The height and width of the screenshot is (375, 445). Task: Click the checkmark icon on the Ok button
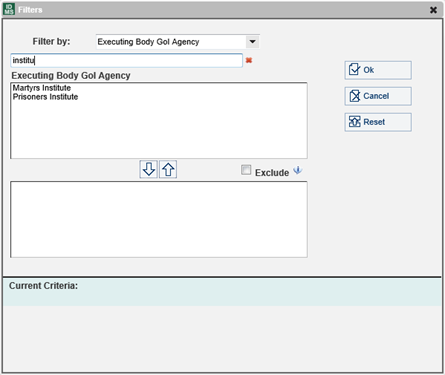pos(354,69)
